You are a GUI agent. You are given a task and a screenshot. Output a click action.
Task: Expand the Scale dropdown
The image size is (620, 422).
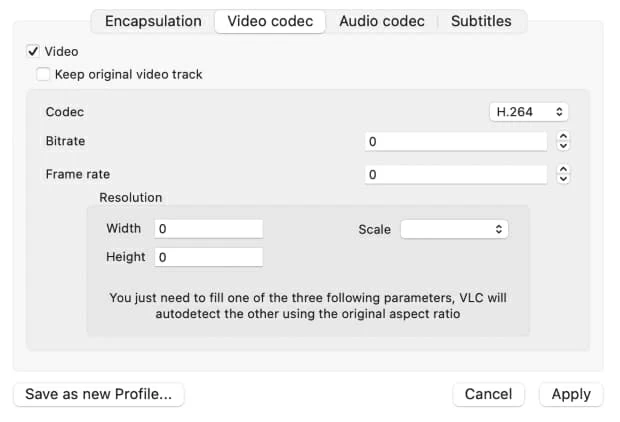pos(454,229)
